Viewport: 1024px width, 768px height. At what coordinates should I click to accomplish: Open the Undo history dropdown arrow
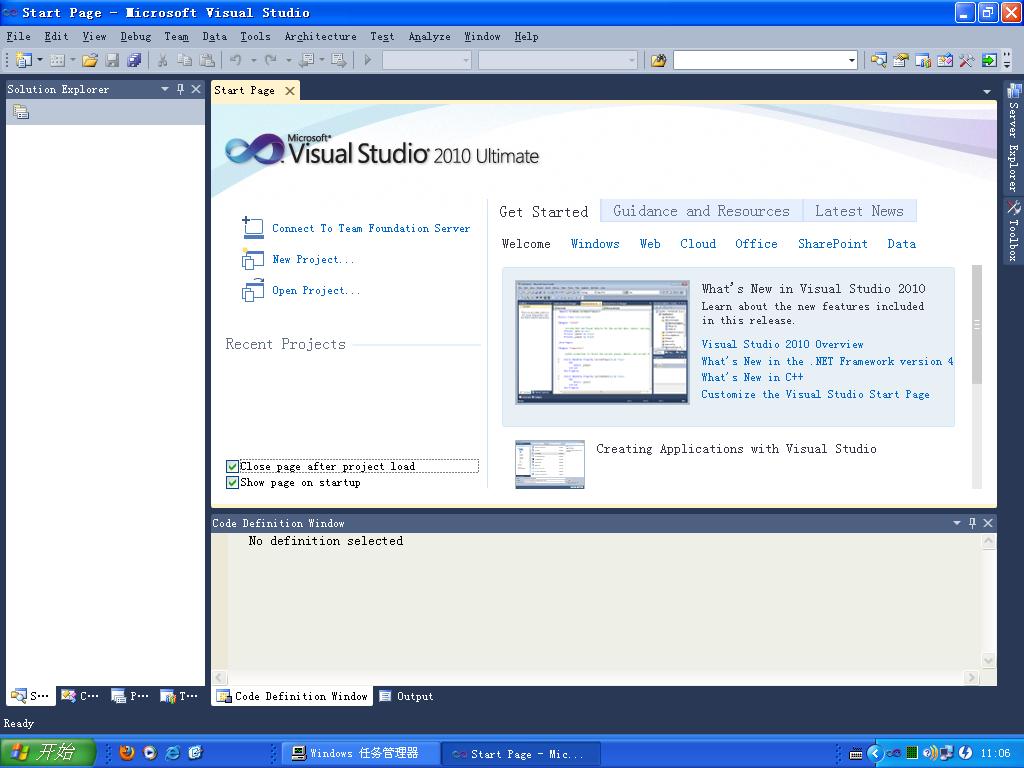[253, 60]
